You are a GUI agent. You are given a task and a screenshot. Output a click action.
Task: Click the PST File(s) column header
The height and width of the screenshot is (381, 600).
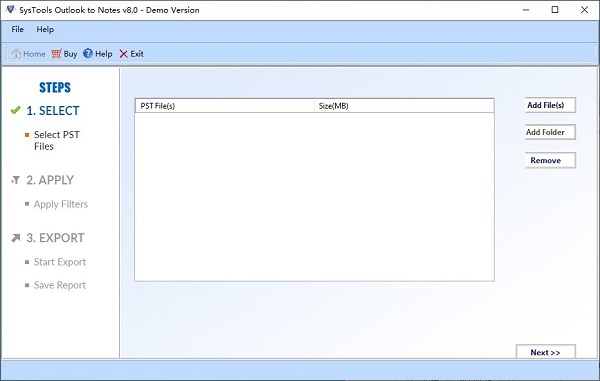click(x=225, y=106)
